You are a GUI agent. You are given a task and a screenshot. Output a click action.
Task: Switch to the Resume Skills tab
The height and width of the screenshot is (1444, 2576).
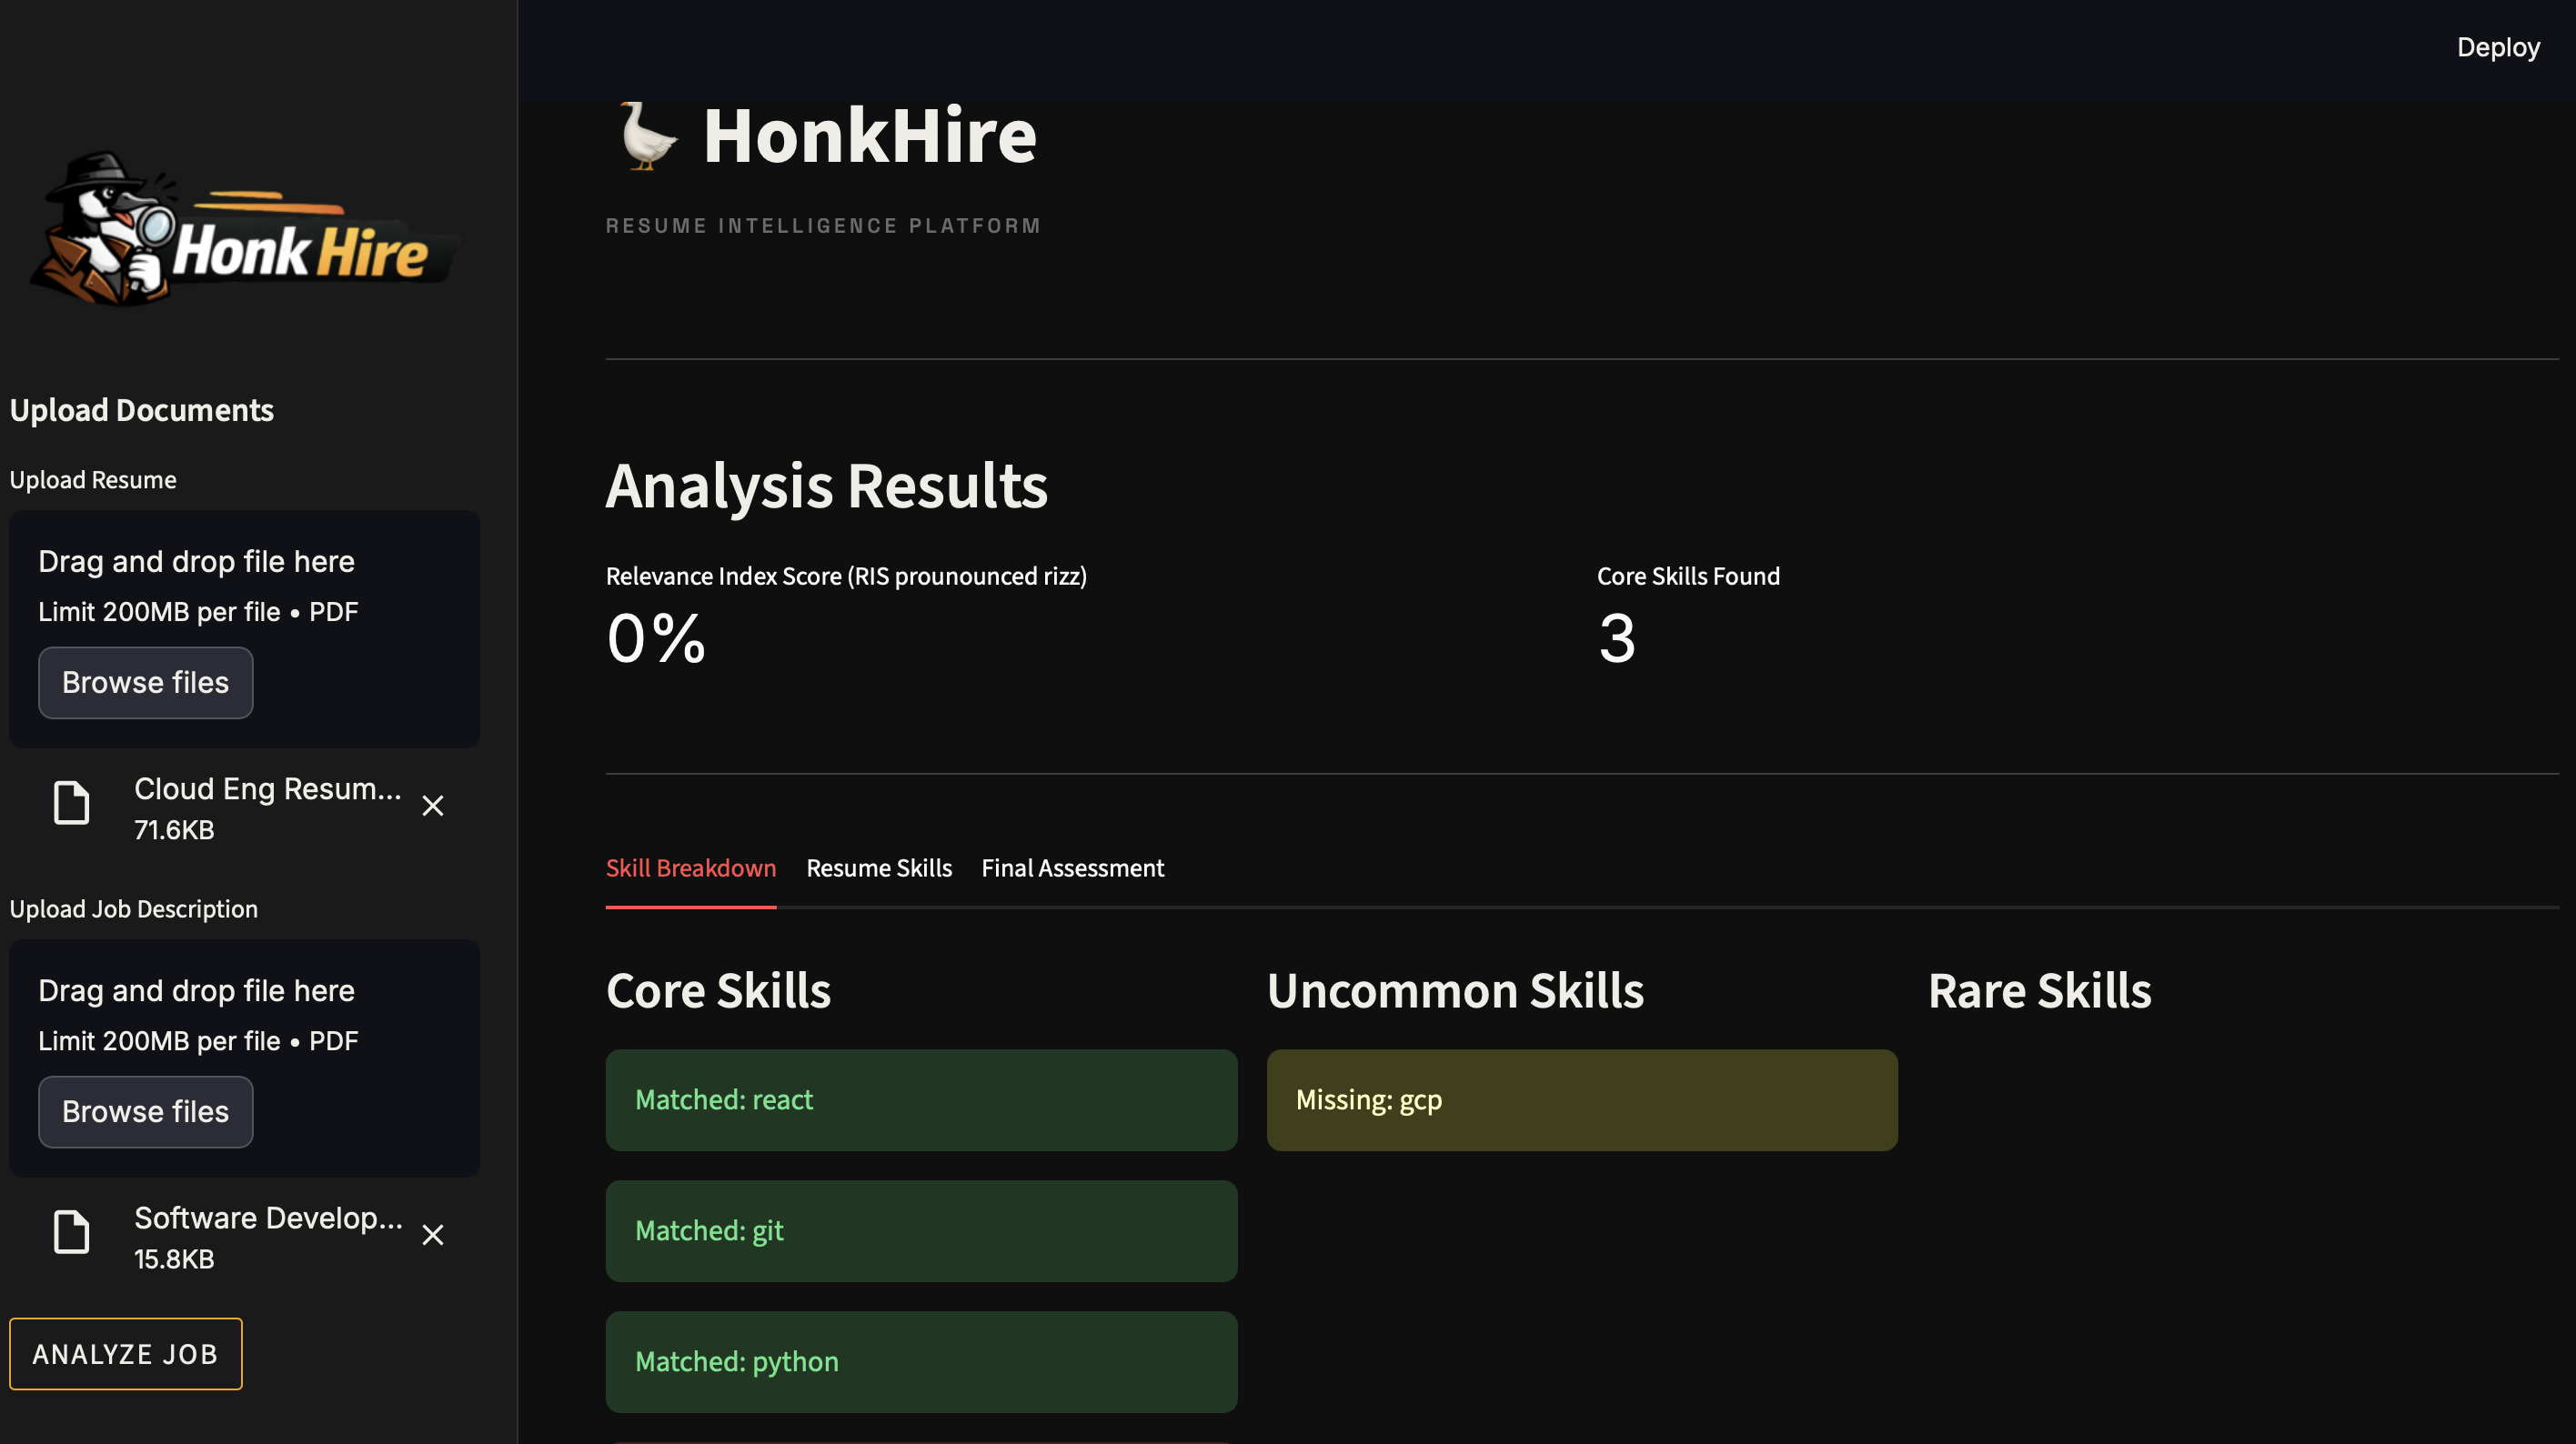[879, 868]
